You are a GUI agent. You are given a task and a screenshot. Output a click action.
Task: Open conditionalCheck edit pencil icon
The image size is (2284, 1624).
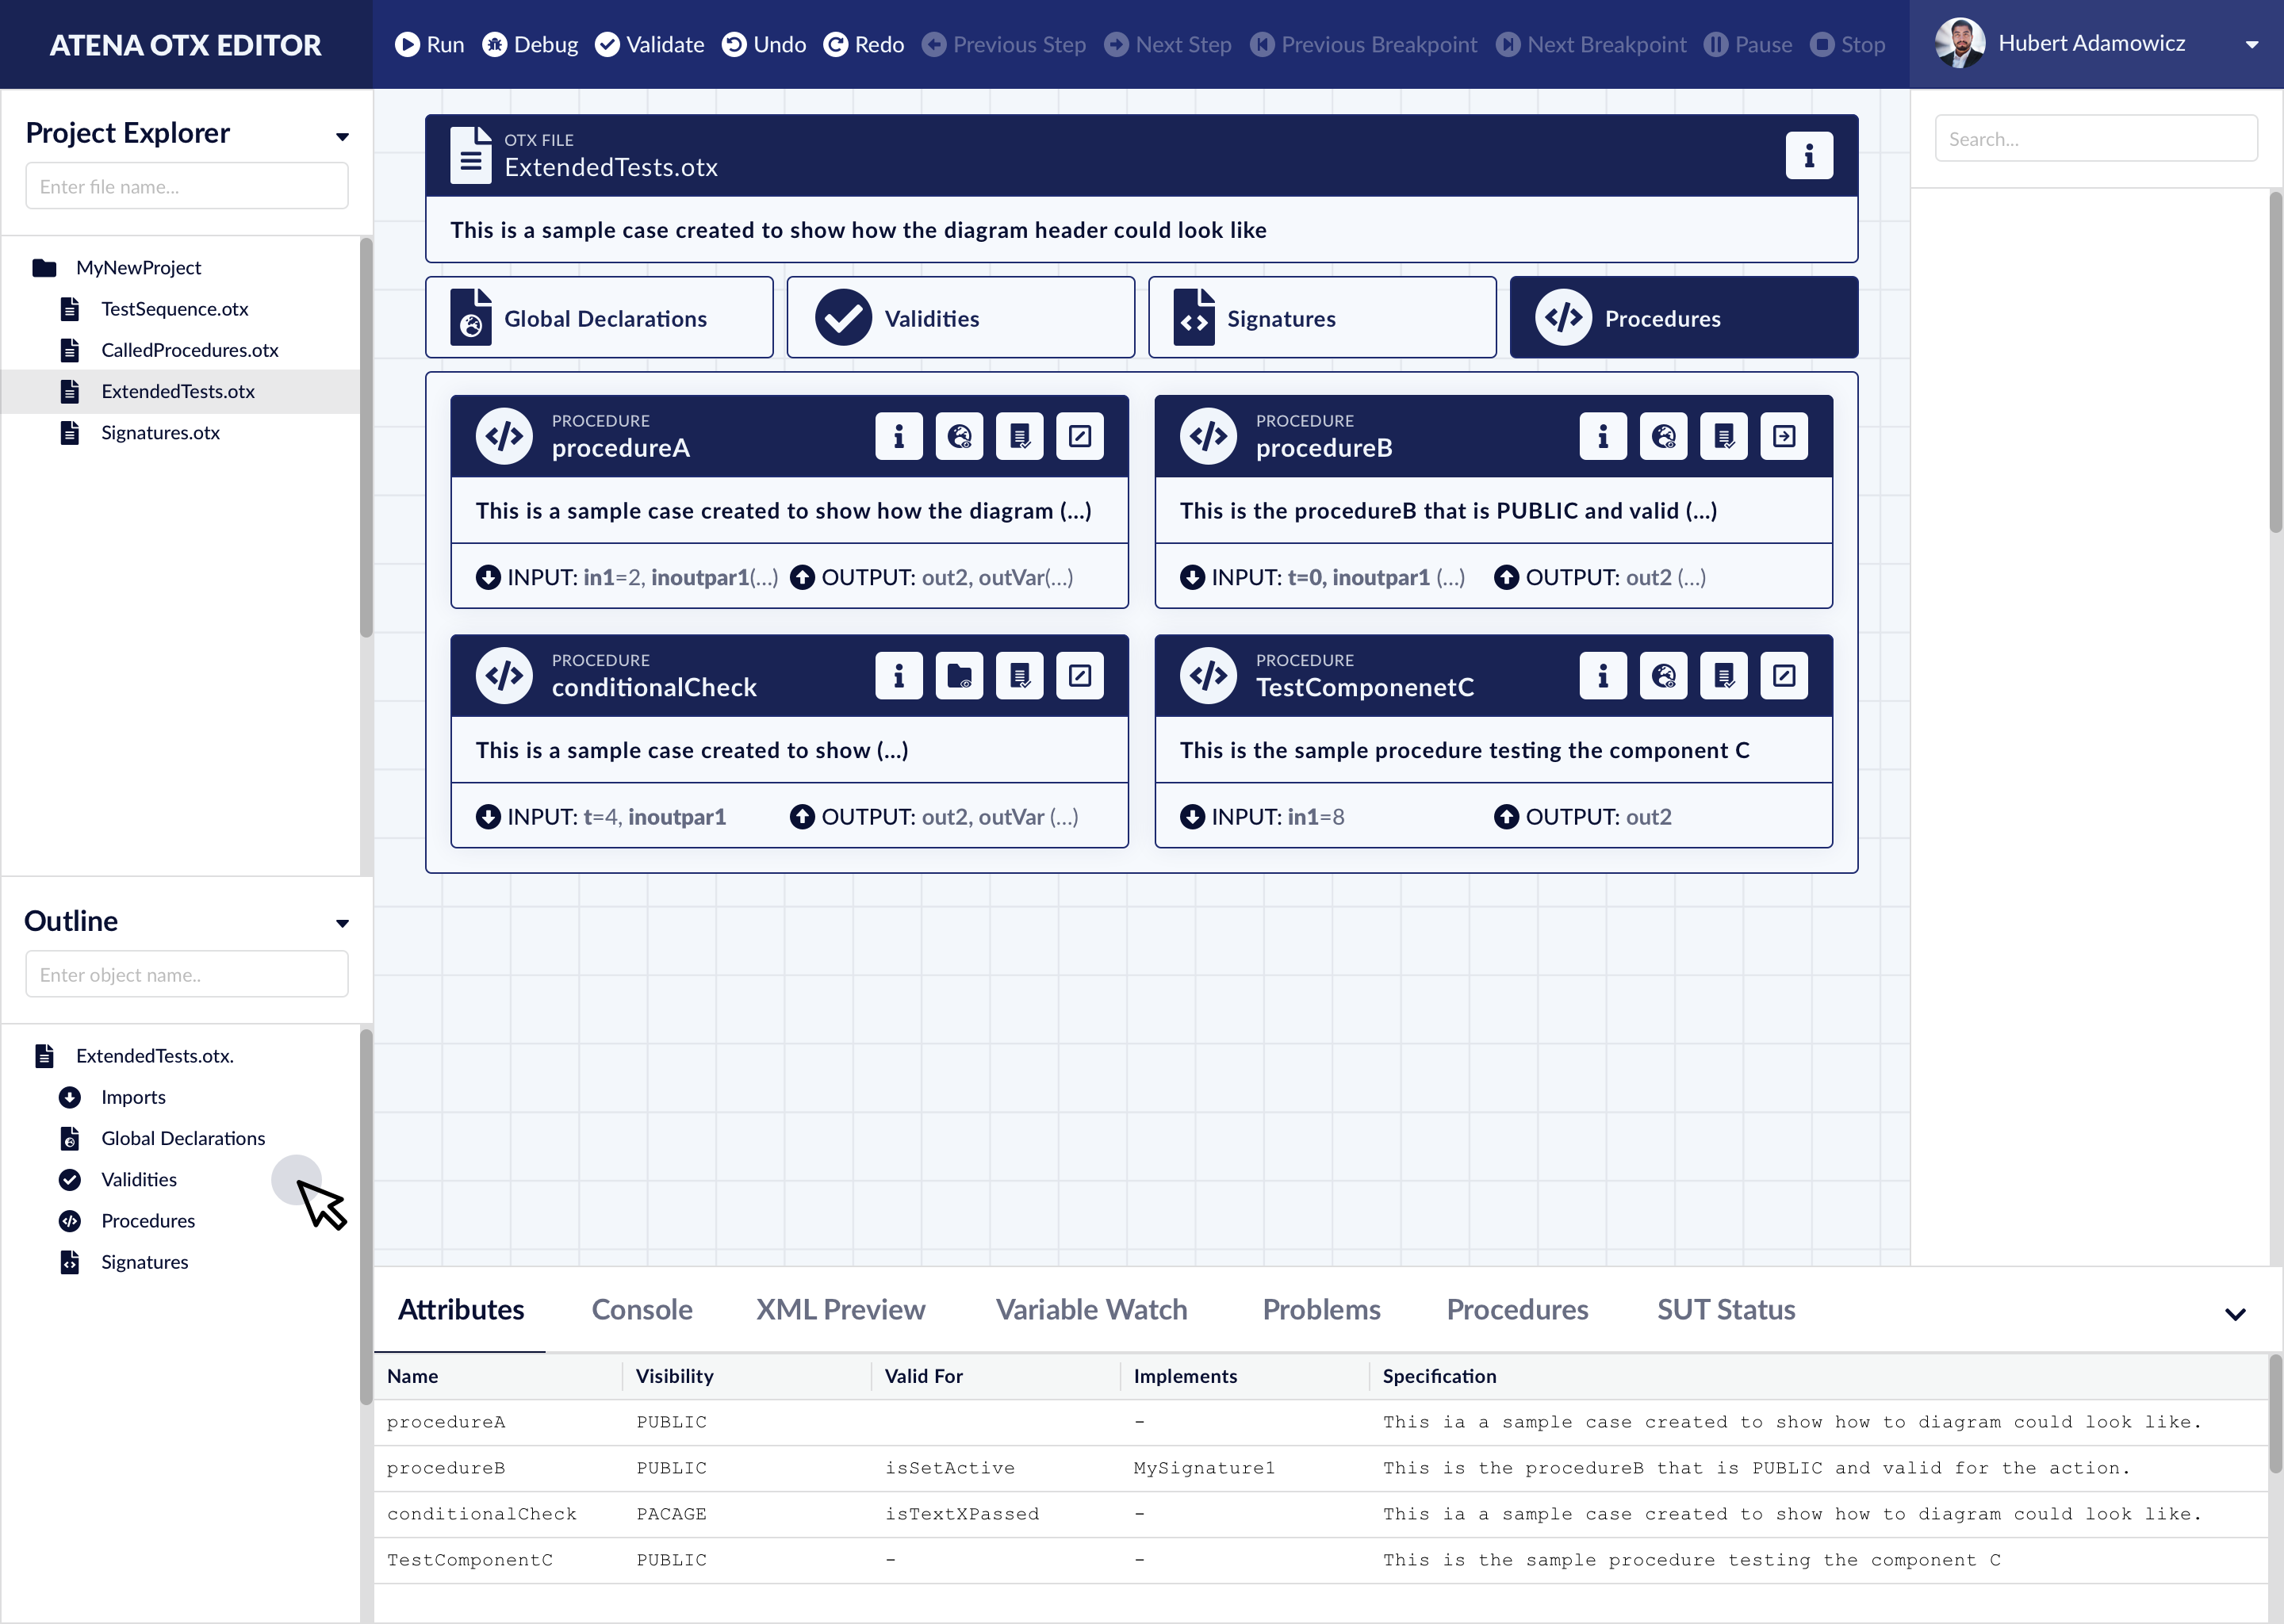(1079, 676)
